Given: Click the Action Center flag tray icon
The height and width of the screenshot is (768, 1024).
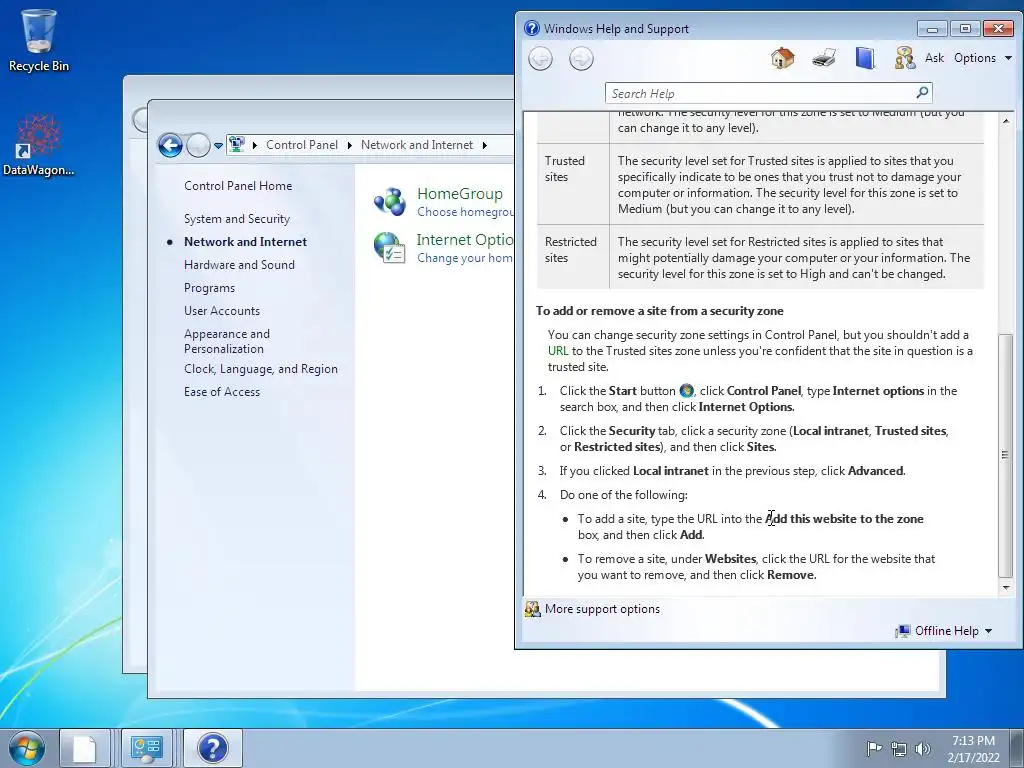Looking at the screenshot, I should click(x=874, y=748).
